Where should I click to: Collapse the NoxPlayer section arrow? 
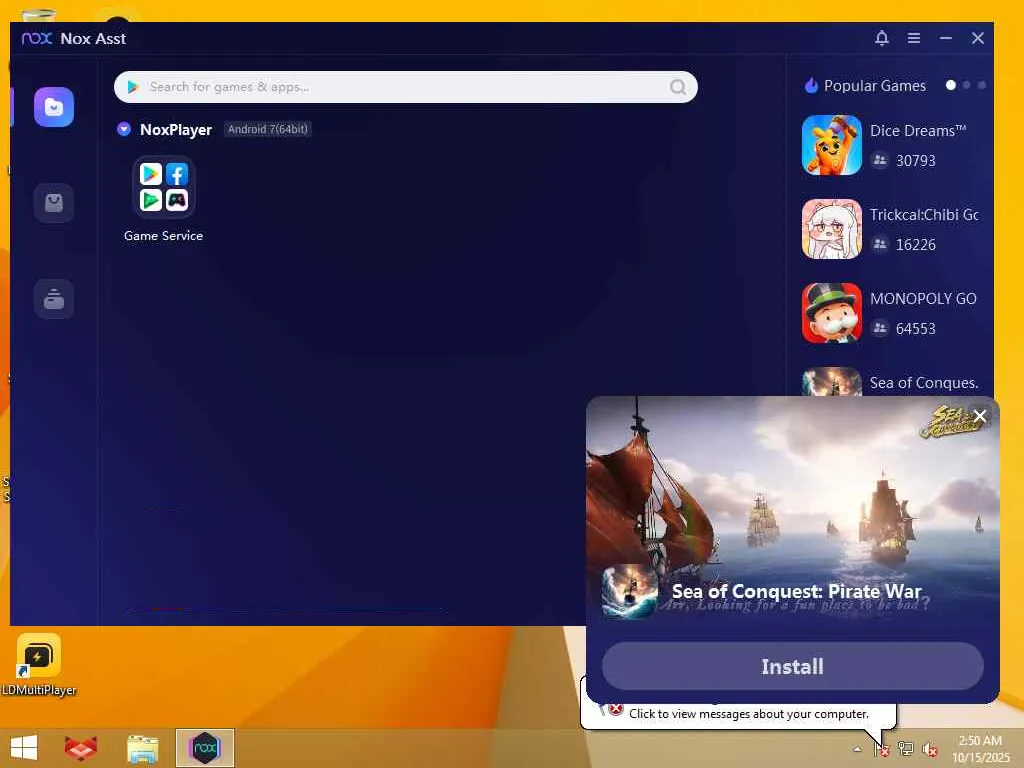tap(124, 129)
